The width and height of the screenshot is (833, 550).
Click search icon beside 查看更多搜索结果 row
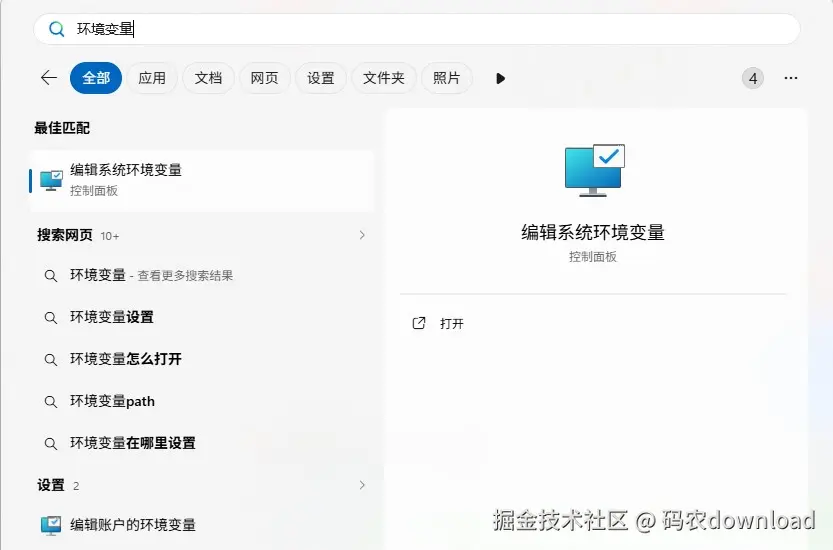(50, 276)
